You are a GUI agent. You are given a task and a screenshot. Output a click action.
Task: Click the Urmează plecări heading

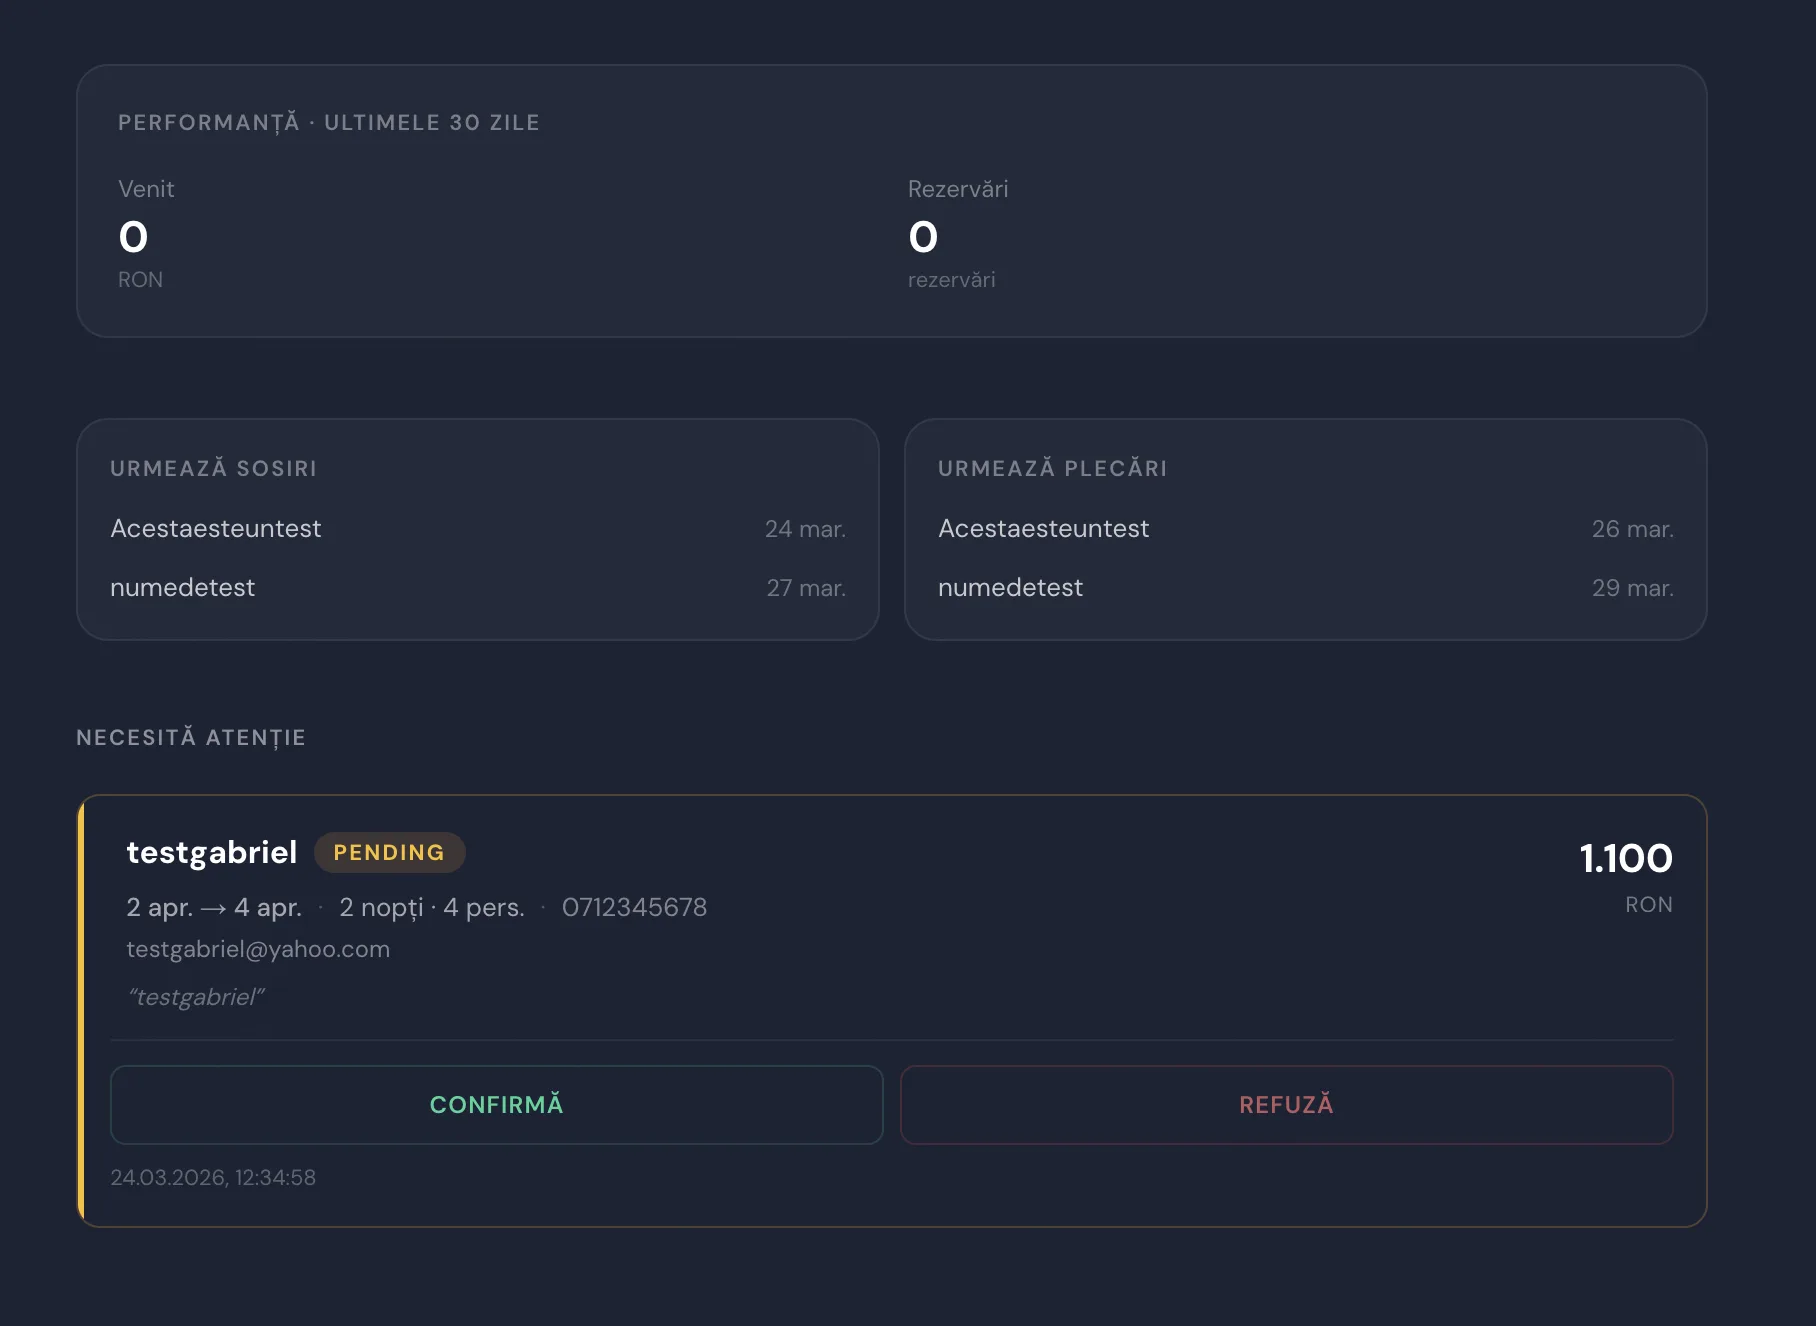[x=1052, y=468]
